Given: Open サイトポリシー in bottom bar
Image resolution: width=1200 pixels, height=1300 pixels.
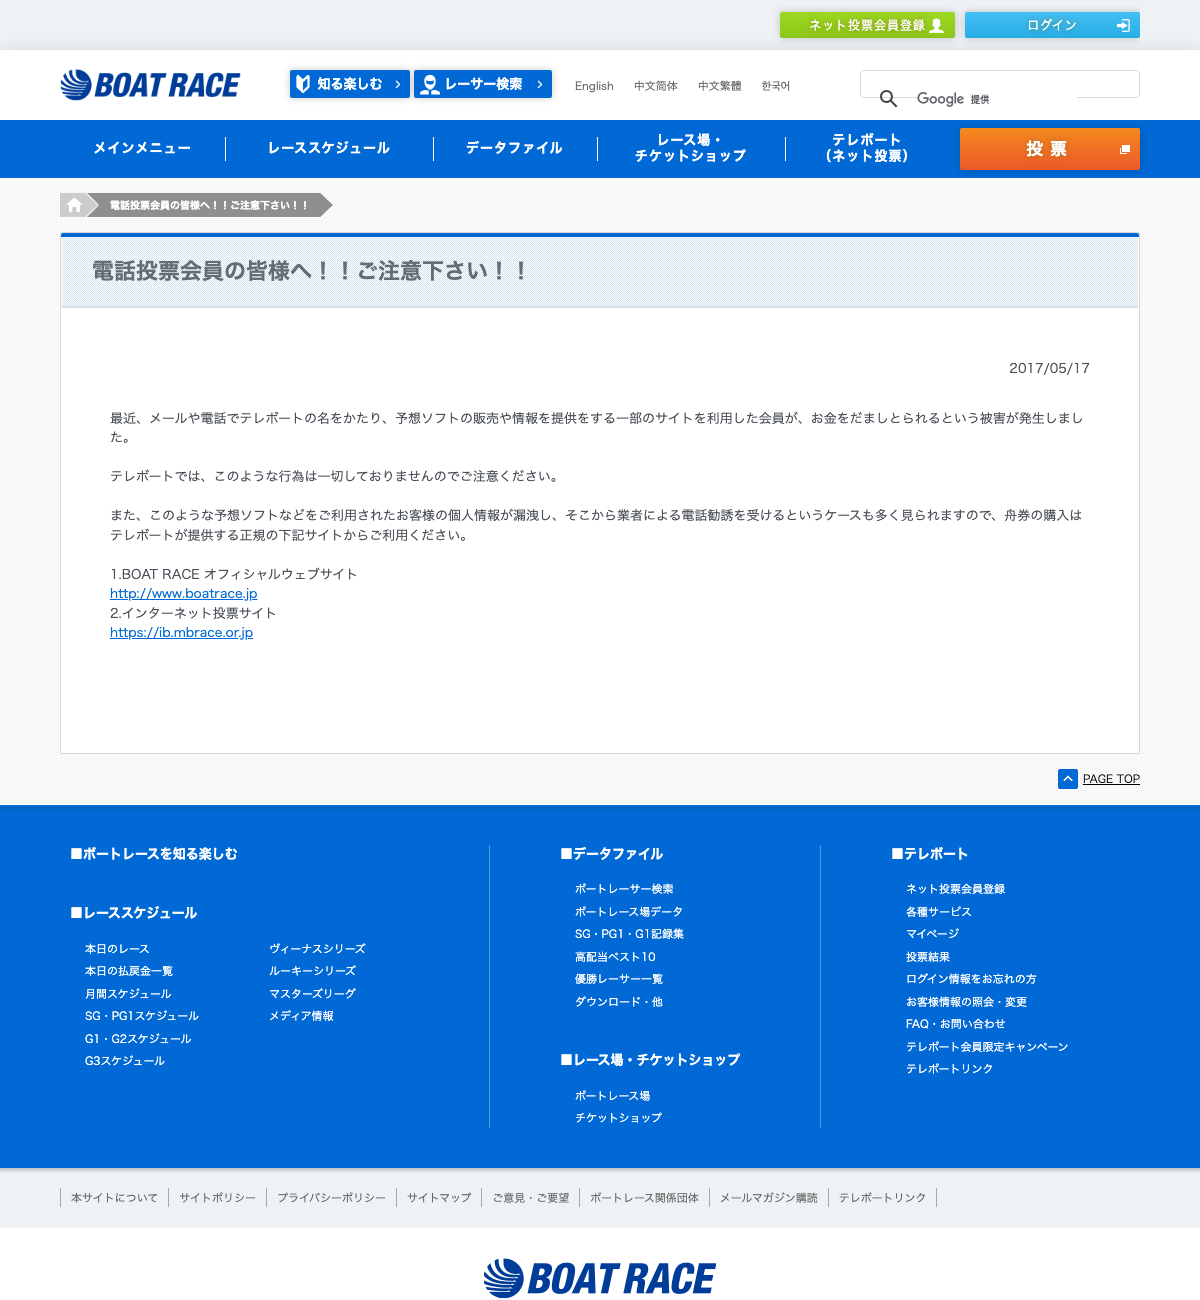Looking at the screenshot, I should [217, 1198].
